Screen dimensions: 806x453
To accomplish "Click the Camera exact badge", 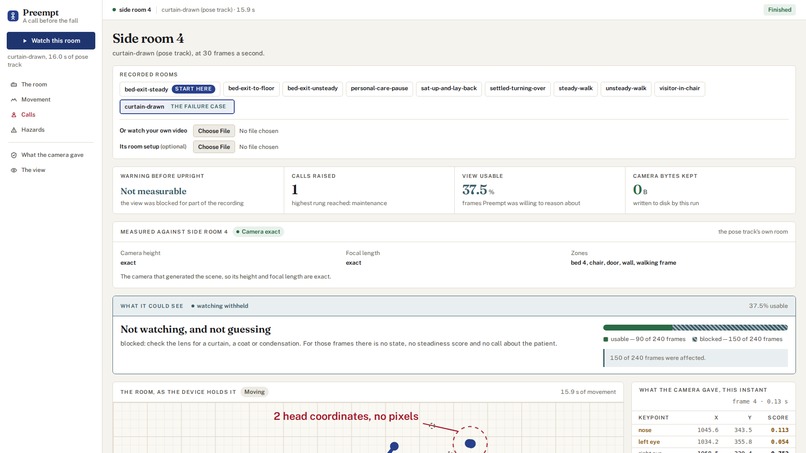I will point(258,232).
